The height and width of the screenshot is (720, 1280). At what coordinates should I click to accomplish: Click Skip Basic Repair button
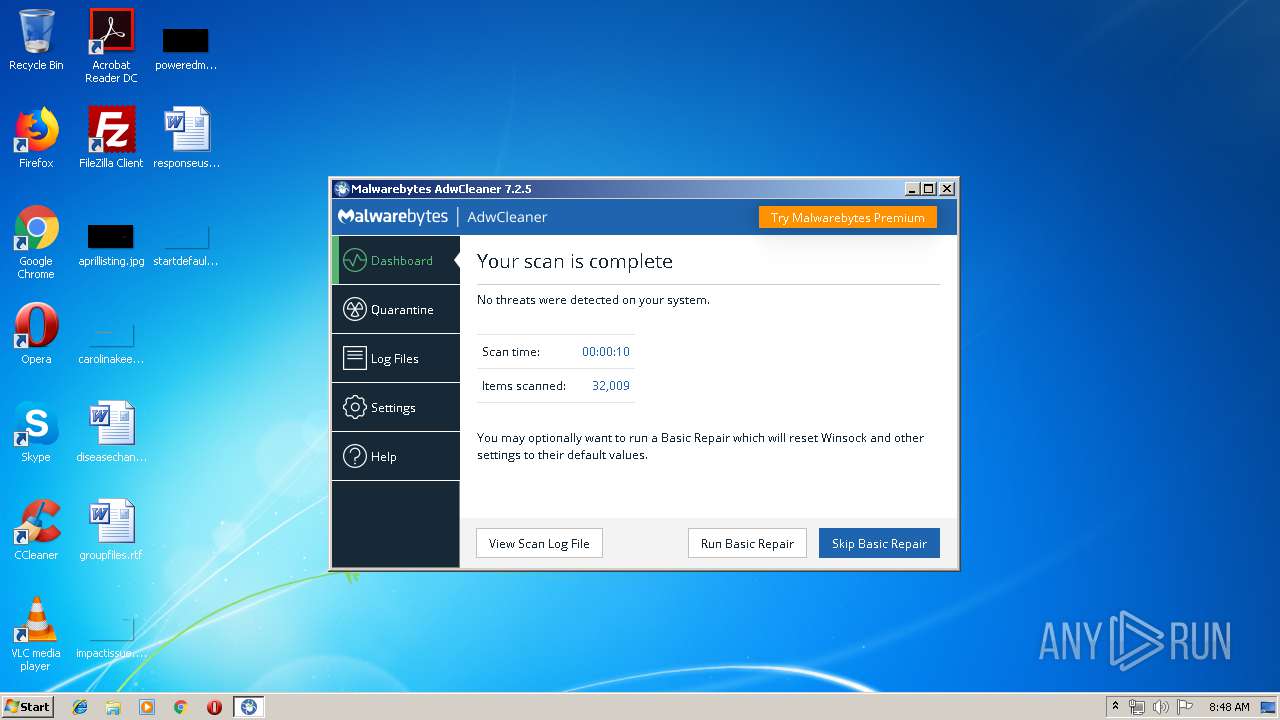click(879, 543)
